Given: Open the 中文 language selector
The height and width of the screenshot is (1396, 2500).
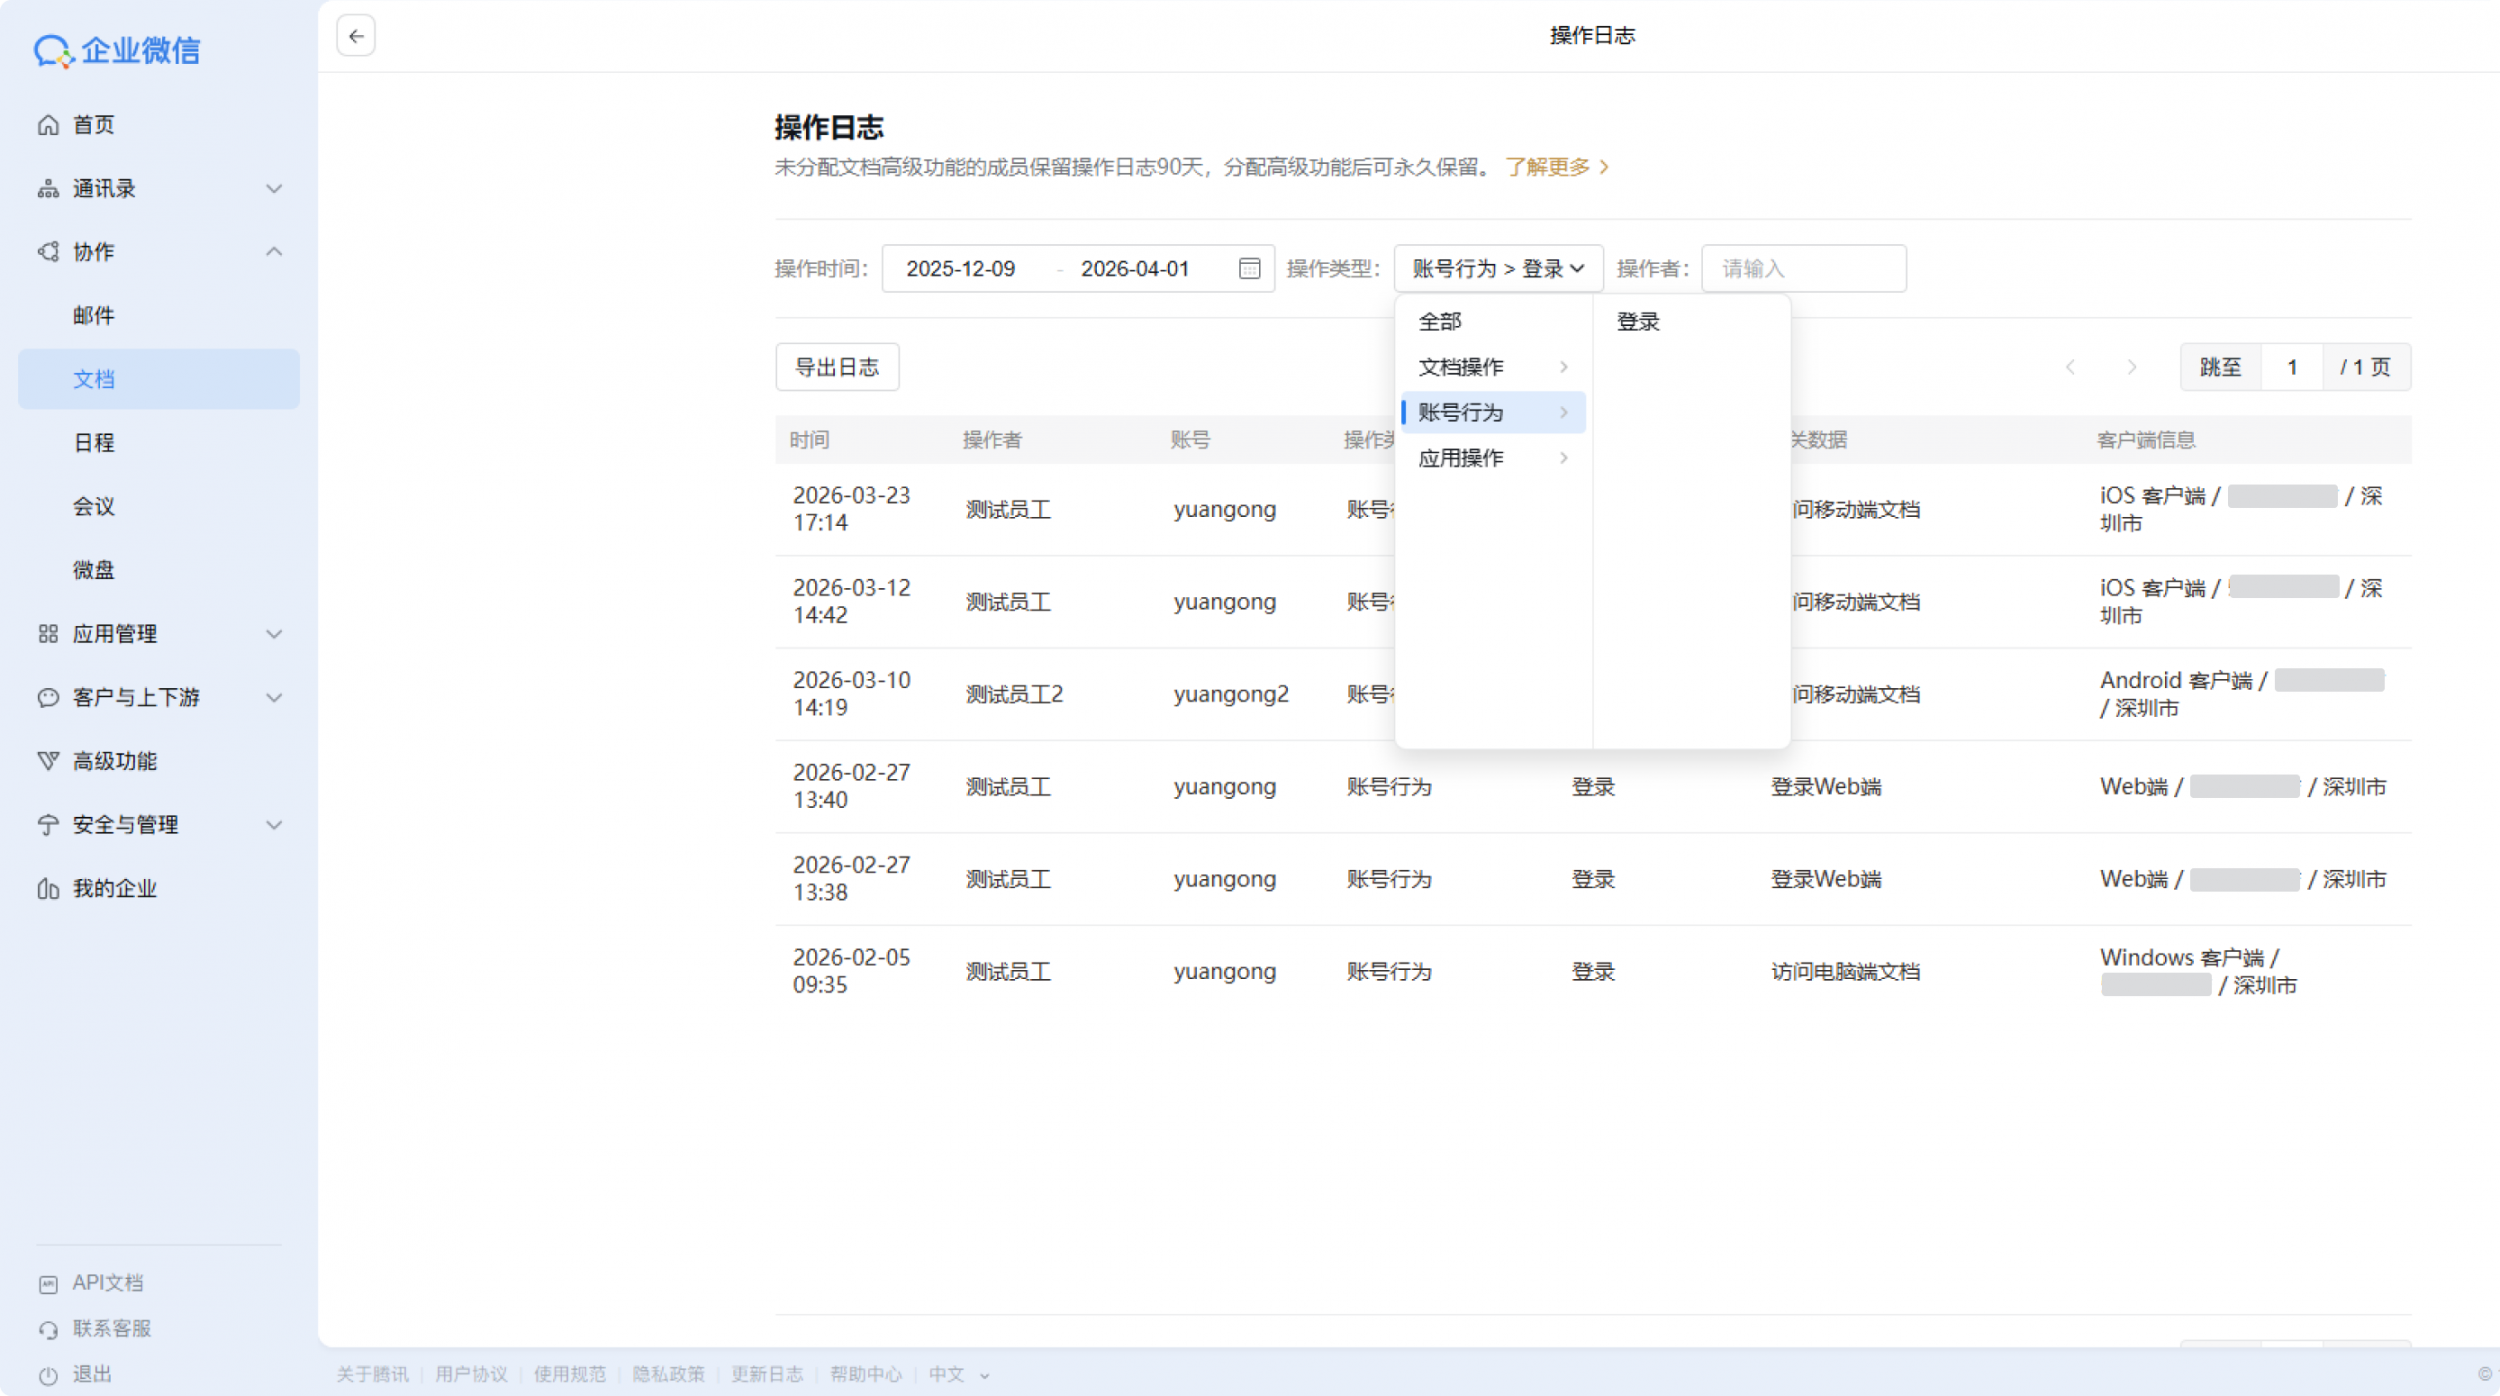Looking at the screenshot, I should (958, 1375).
